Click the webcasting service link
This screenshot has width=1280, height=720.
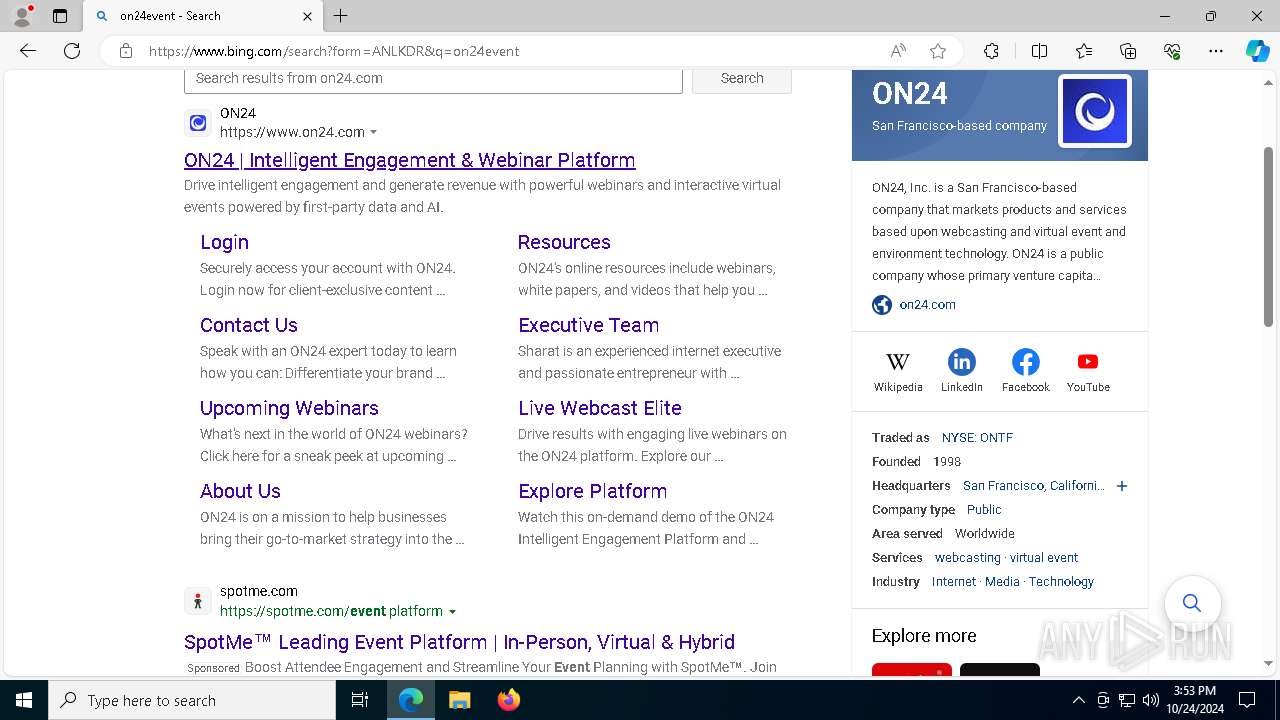(x=967, y=558)
